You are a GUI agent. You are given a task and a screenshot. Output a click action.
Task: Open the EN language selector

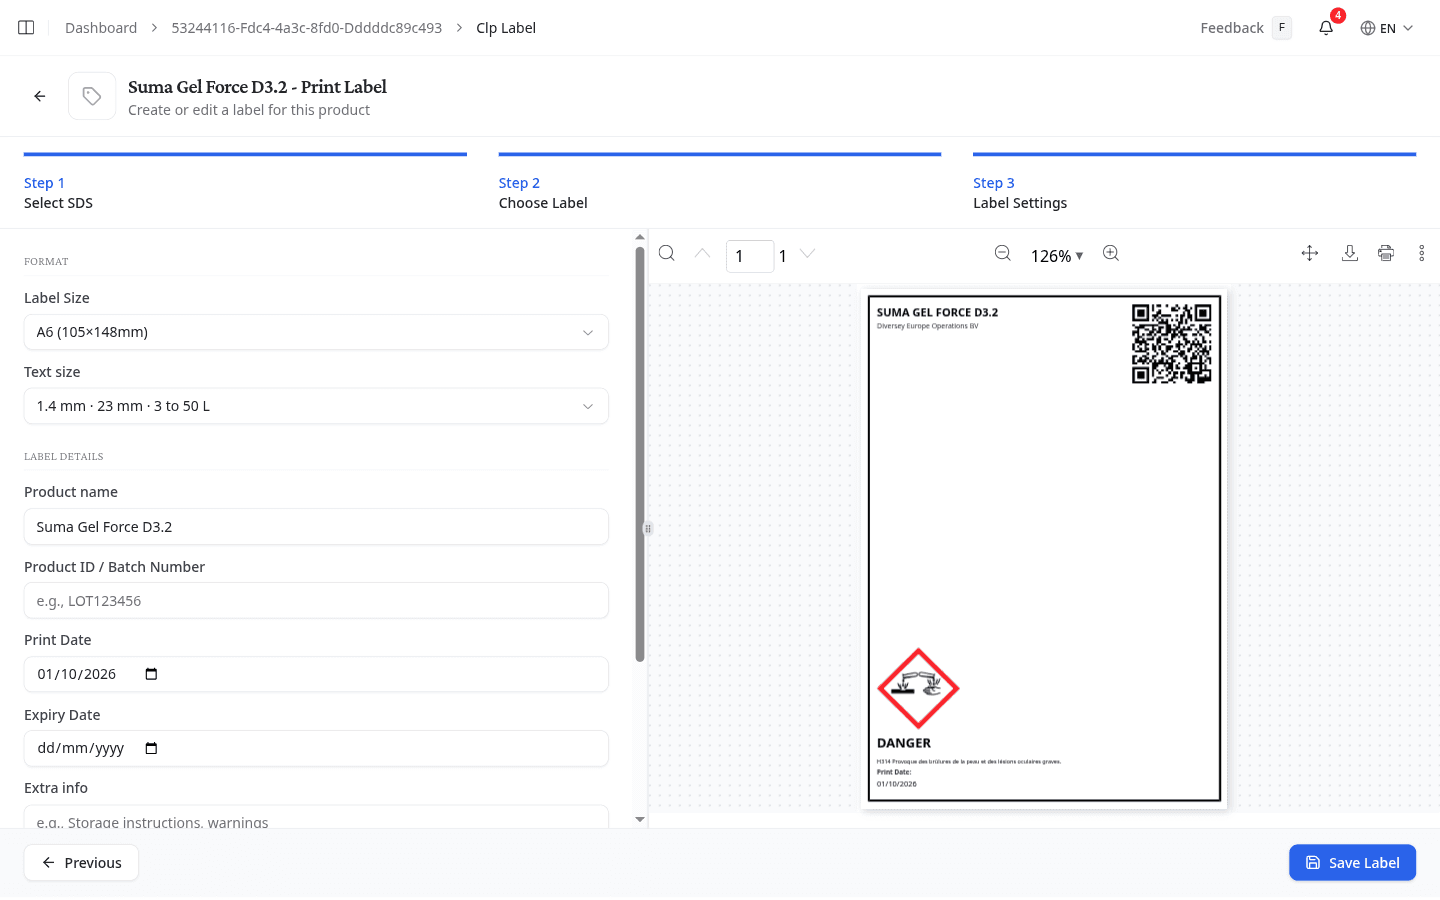1387,28
